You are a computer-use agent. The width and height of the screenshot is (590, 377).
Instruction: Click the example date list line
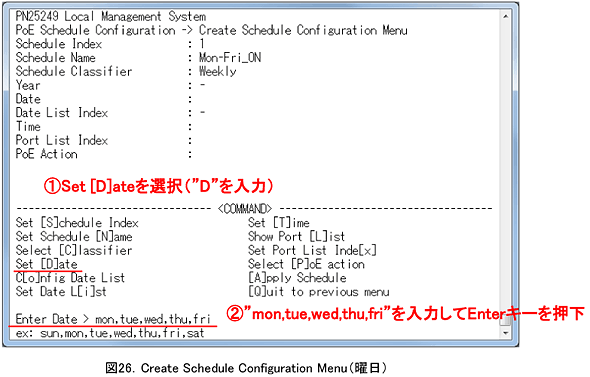click(x=110, y=333)
